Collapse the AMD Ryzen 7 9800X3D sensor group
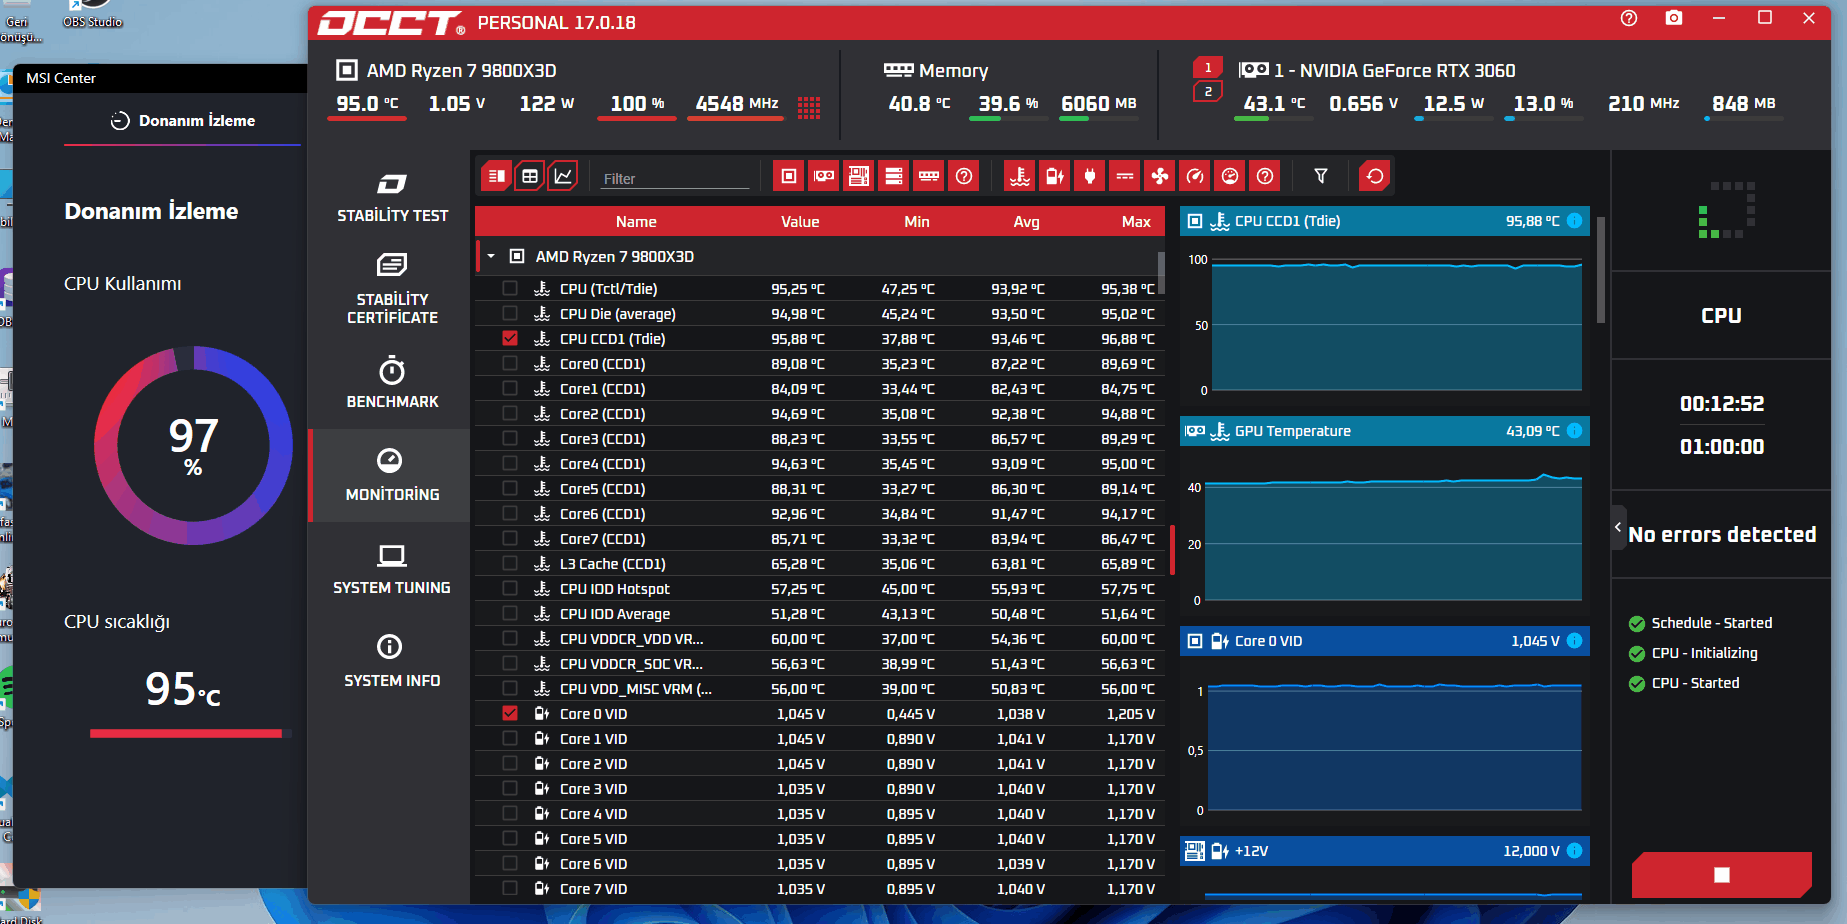Viewport: 1847px width, 924px height. coord(491,257)
